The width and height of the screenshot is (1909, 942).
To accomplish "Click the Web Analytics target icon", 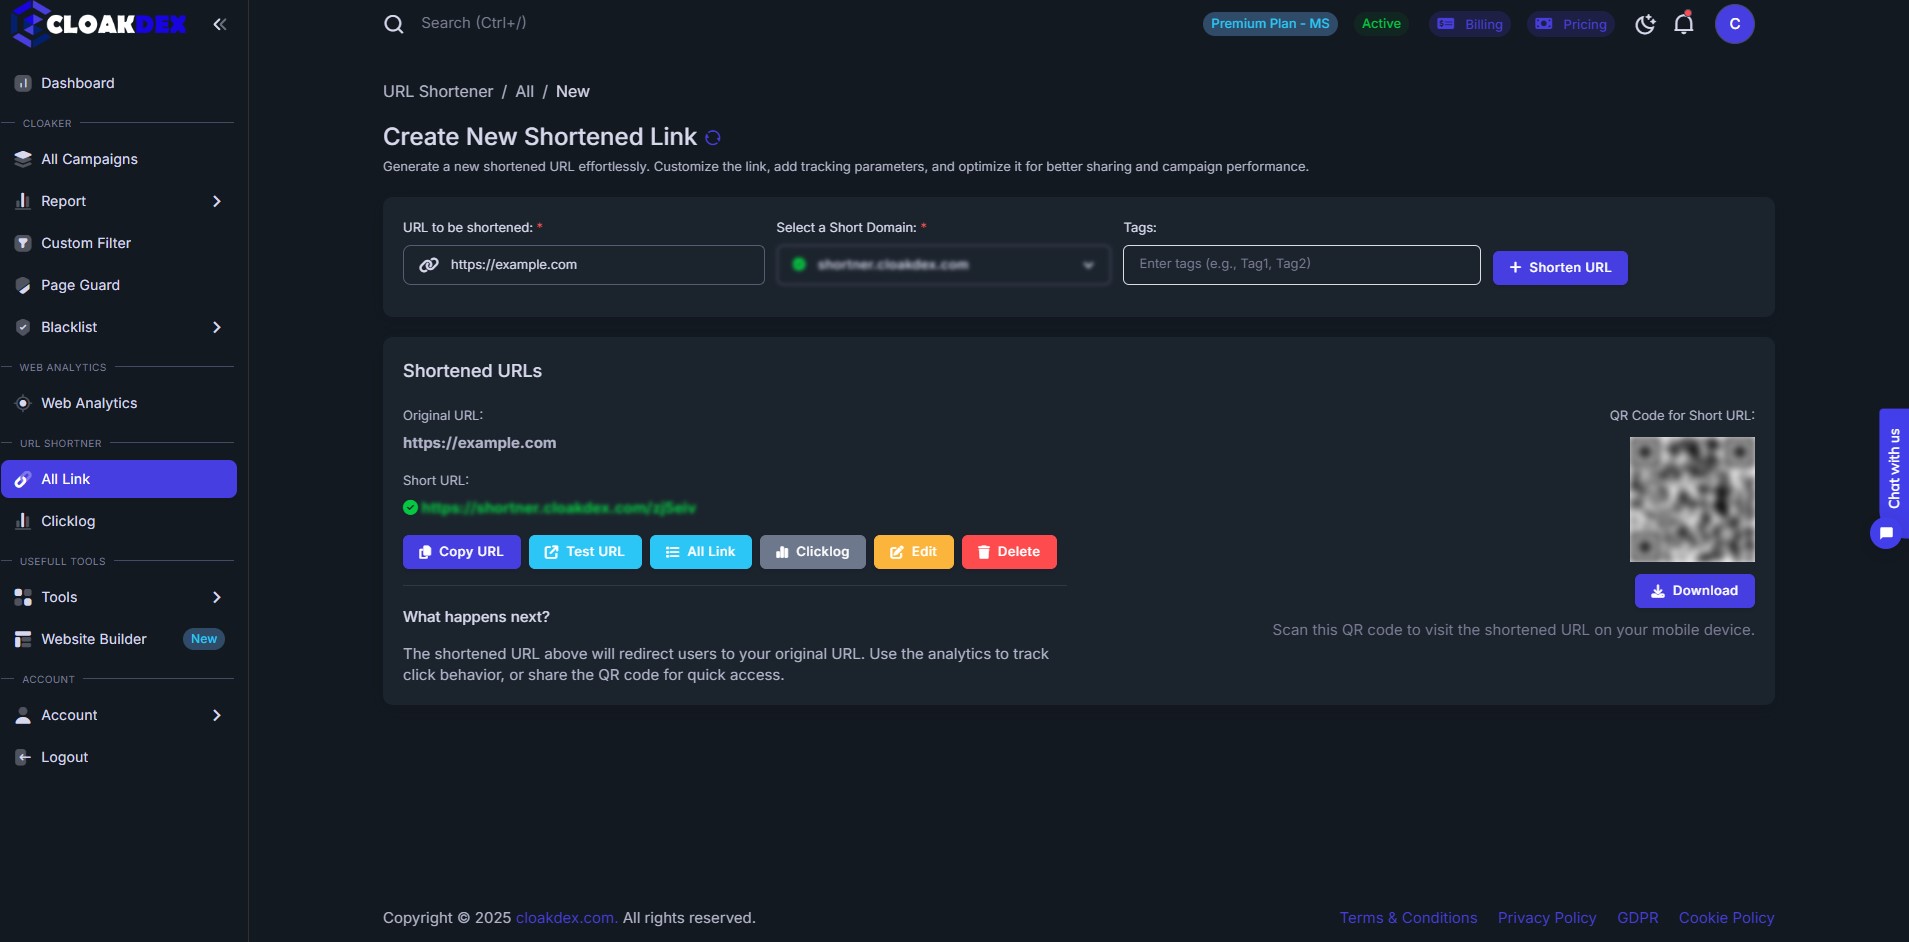I will point(23,403).
